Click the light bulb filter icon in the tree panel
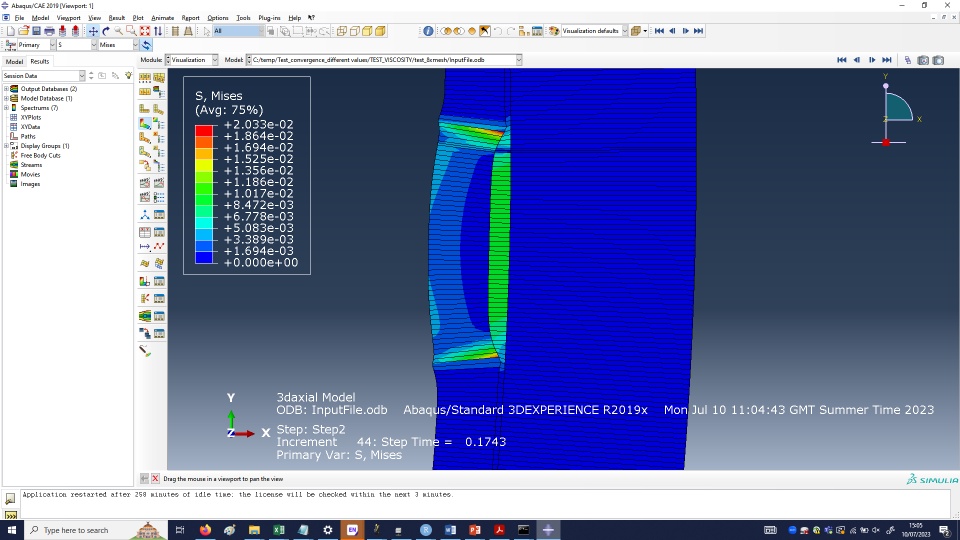This screenshot has width=960, height=540. [x=129, y=75]
